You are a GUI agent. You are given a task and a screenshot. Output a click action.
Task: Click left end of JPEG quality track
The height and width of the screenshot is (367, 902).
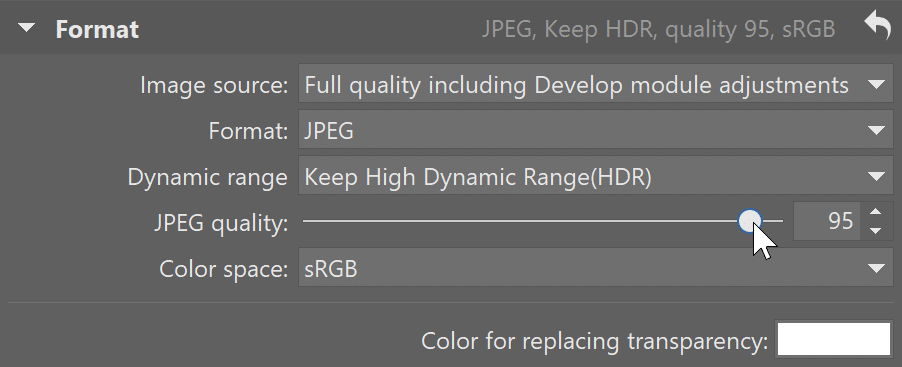[306, 221]
